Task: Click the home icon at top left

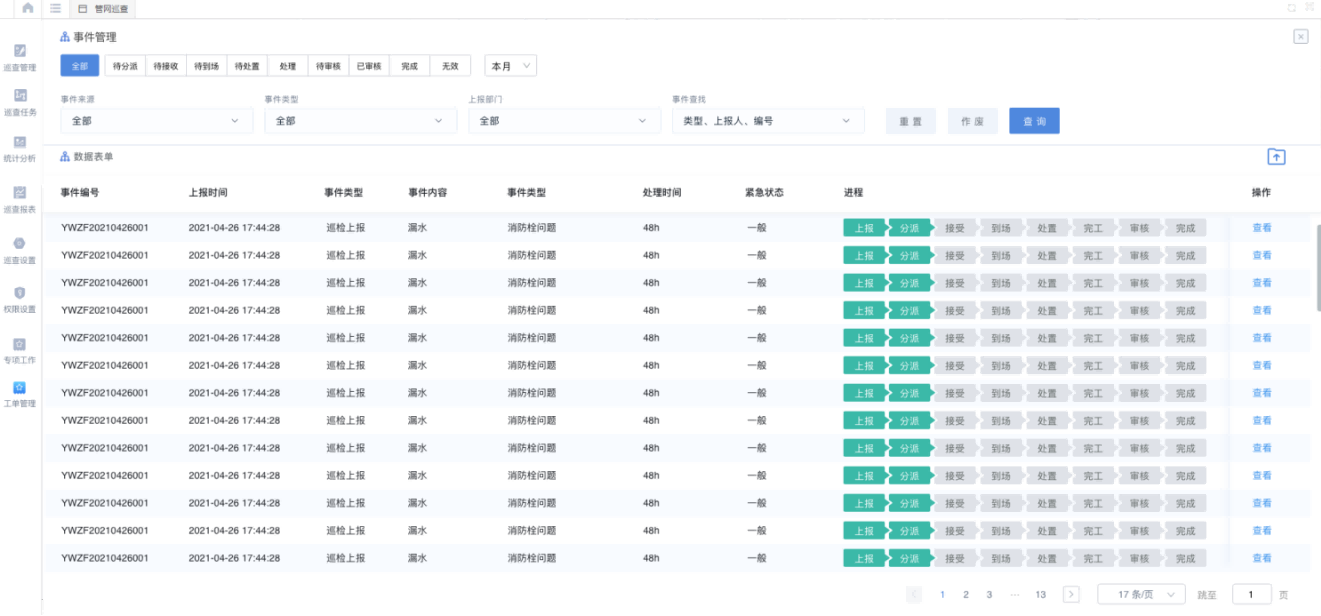Action: (27, 8)
